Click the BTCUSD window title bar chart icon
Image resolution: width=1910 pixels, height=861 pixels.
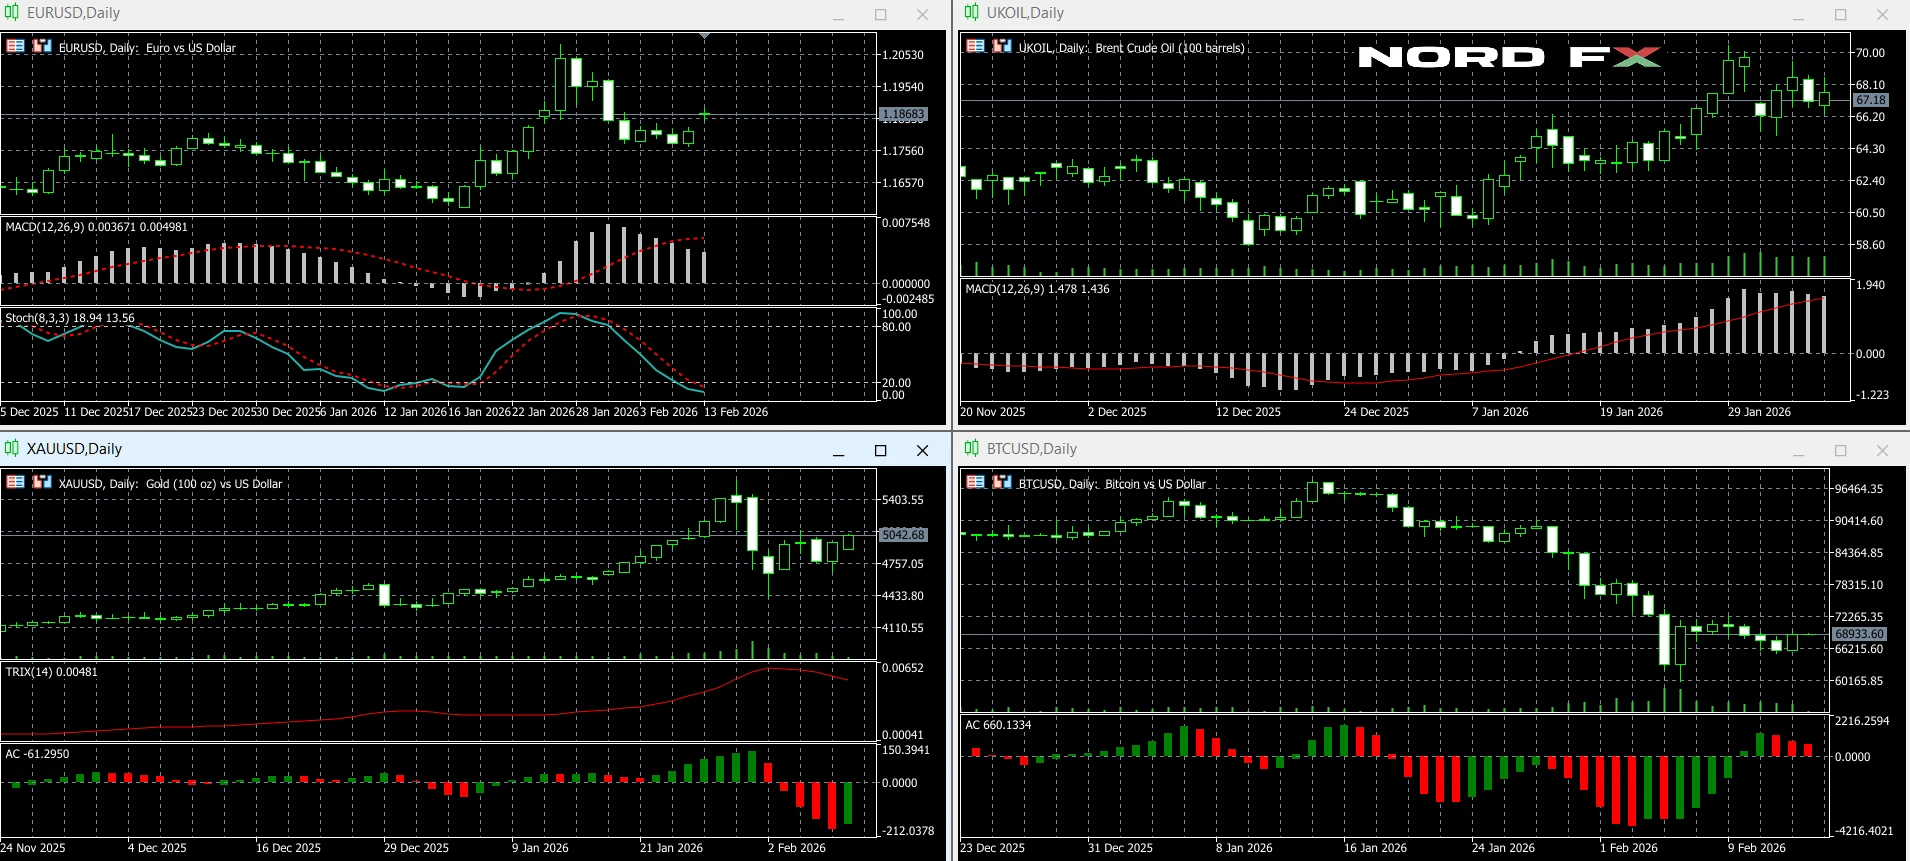972,449
